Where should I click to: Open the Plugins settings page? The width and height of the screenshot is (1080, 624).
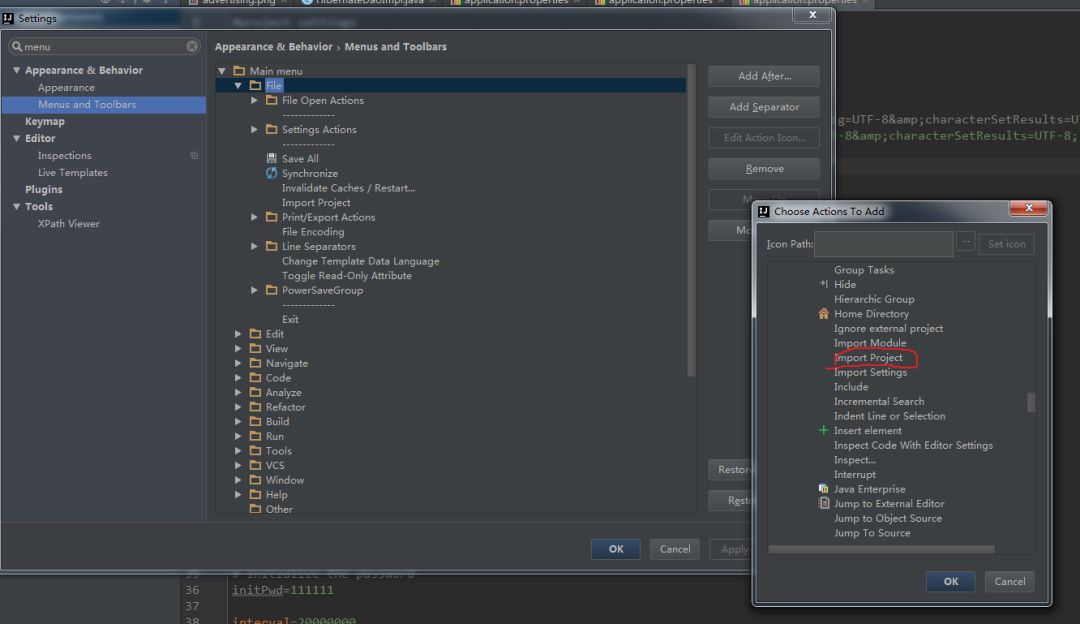pyautogui.click(x=44, y=190)
